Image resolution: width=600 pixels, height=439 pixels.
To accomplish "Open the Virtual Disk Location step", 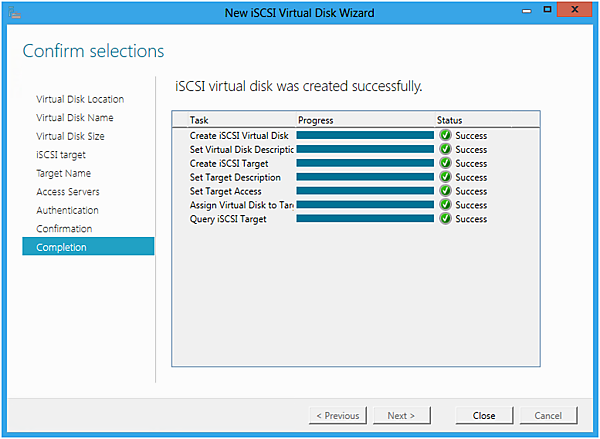I will [80, 99].
